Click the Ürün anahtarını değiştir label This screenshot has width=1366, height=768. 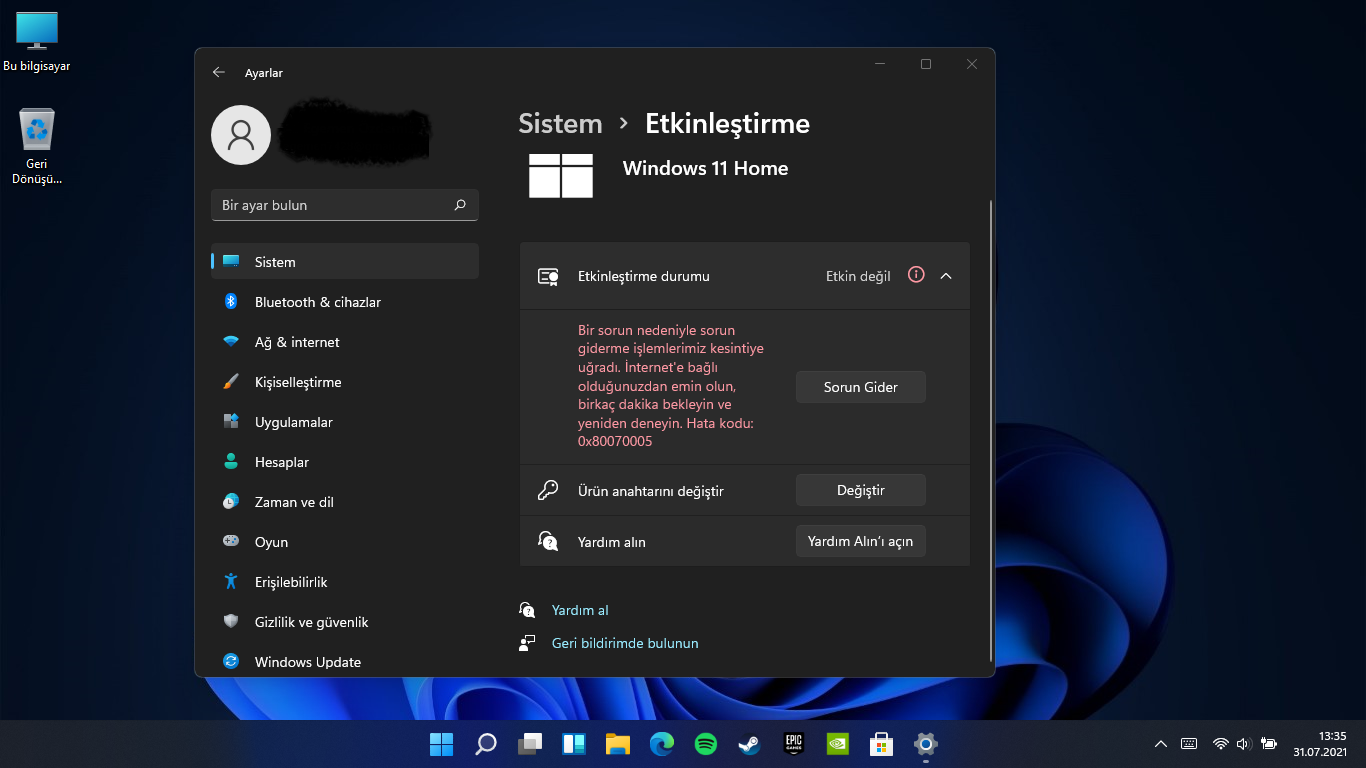point(651,491)
